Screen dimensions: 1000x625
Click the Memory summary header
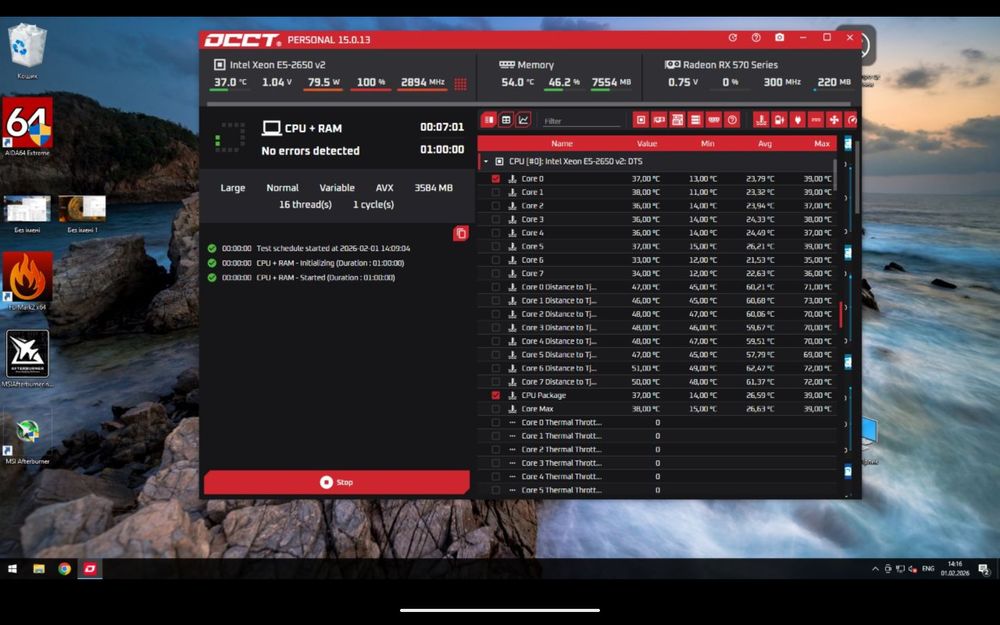[527, 64]
